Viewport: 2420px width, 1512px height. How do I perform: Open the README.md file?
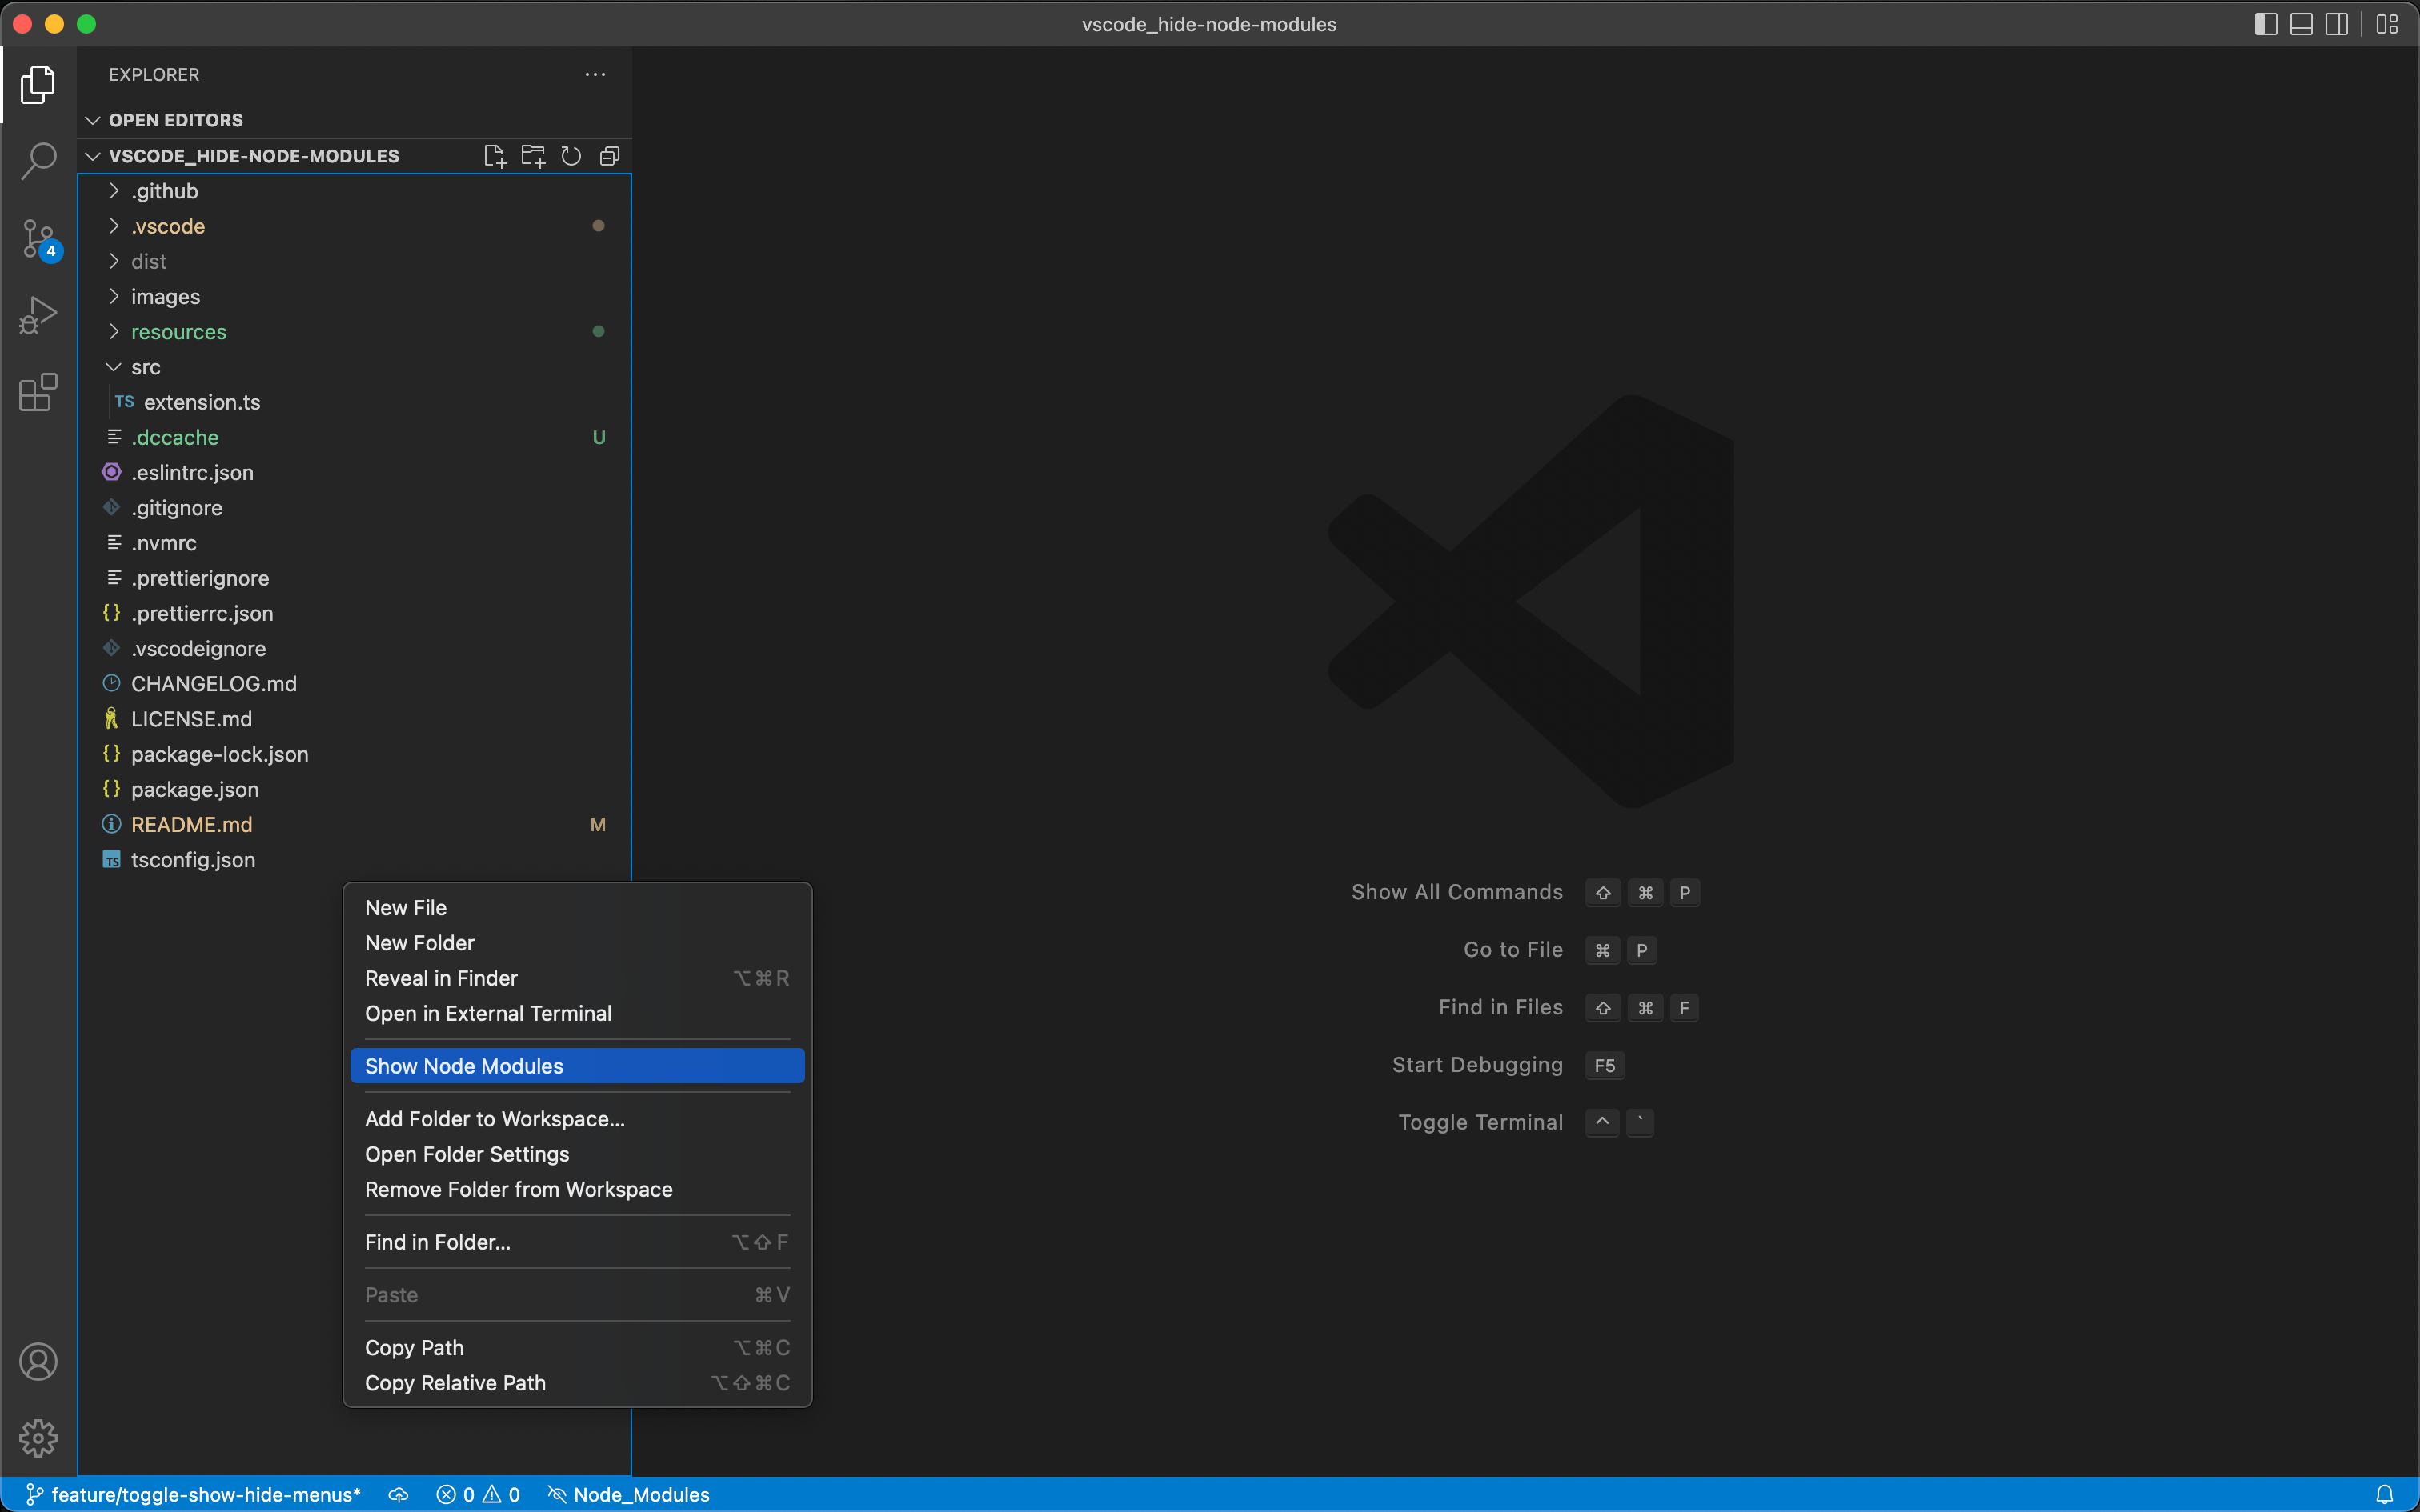(x=191, y=825)
